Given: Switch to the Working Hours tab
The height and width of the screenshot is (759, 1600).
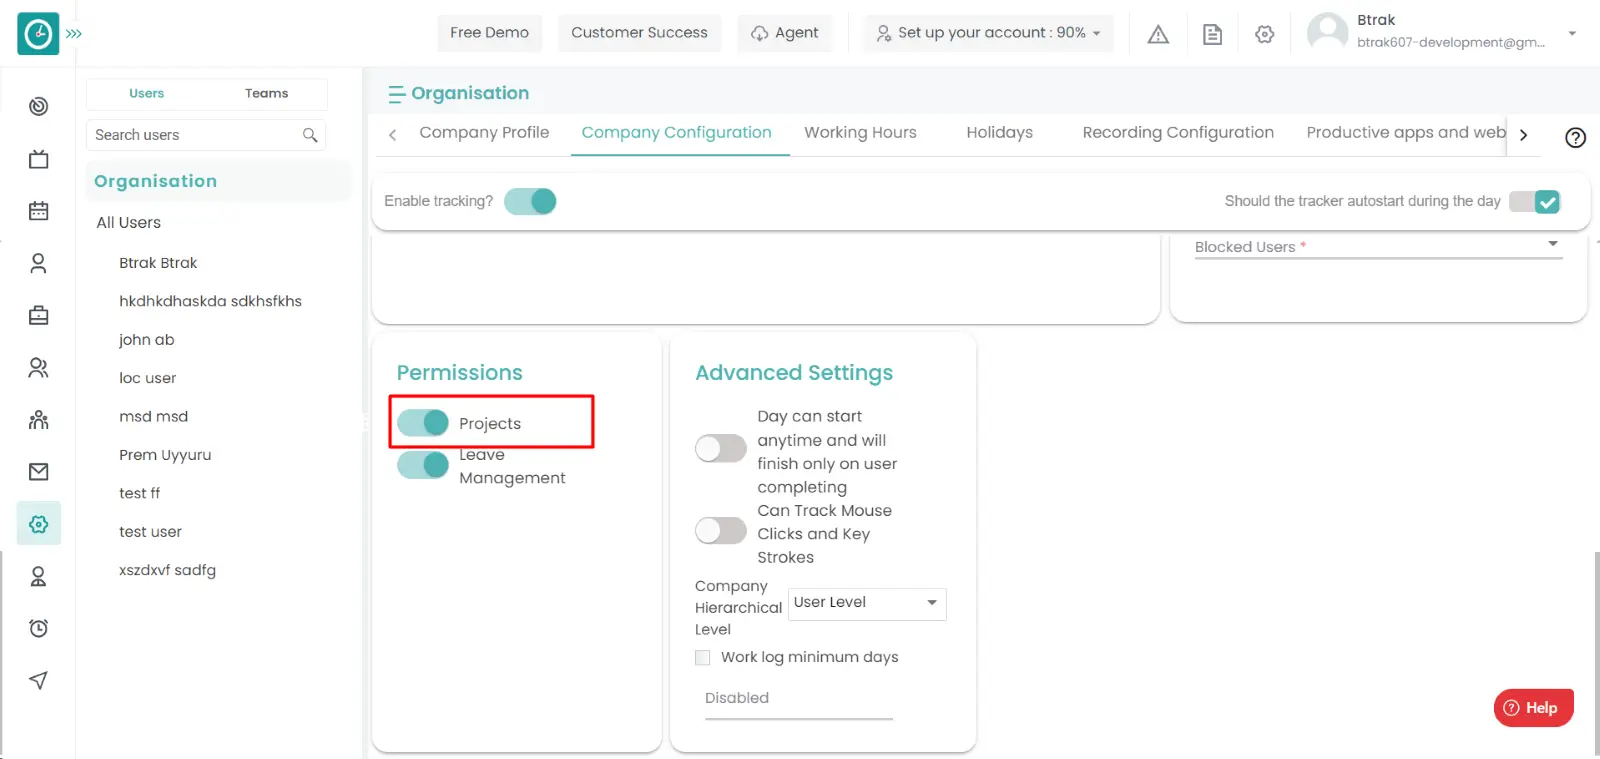Looking at the screenshot, I should coord(860,132).
